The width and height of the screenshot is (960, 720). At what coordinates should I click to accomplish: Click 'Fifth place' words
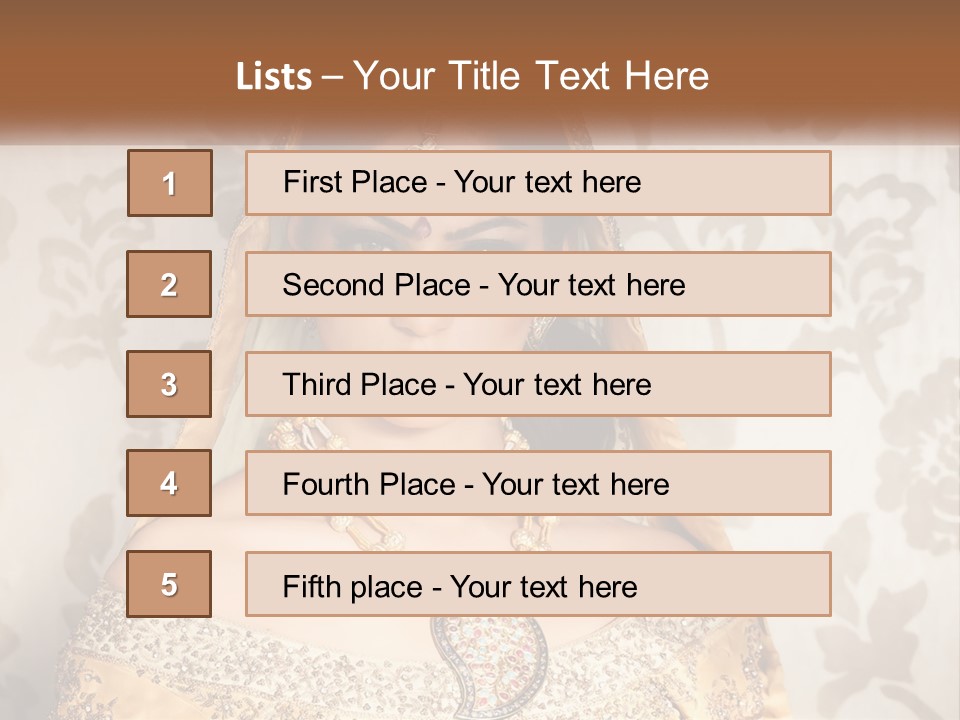tap(353, 587)
